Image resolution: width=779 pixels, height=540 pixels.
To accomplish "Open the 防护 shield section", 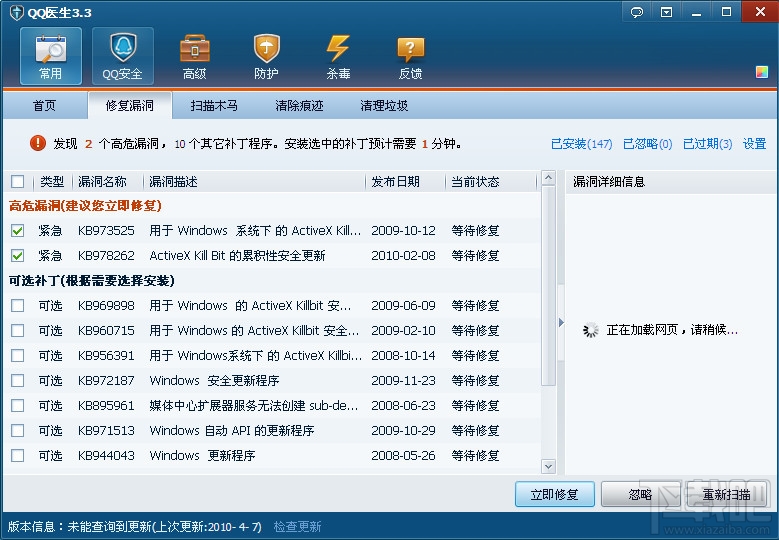I will [267, 56].
